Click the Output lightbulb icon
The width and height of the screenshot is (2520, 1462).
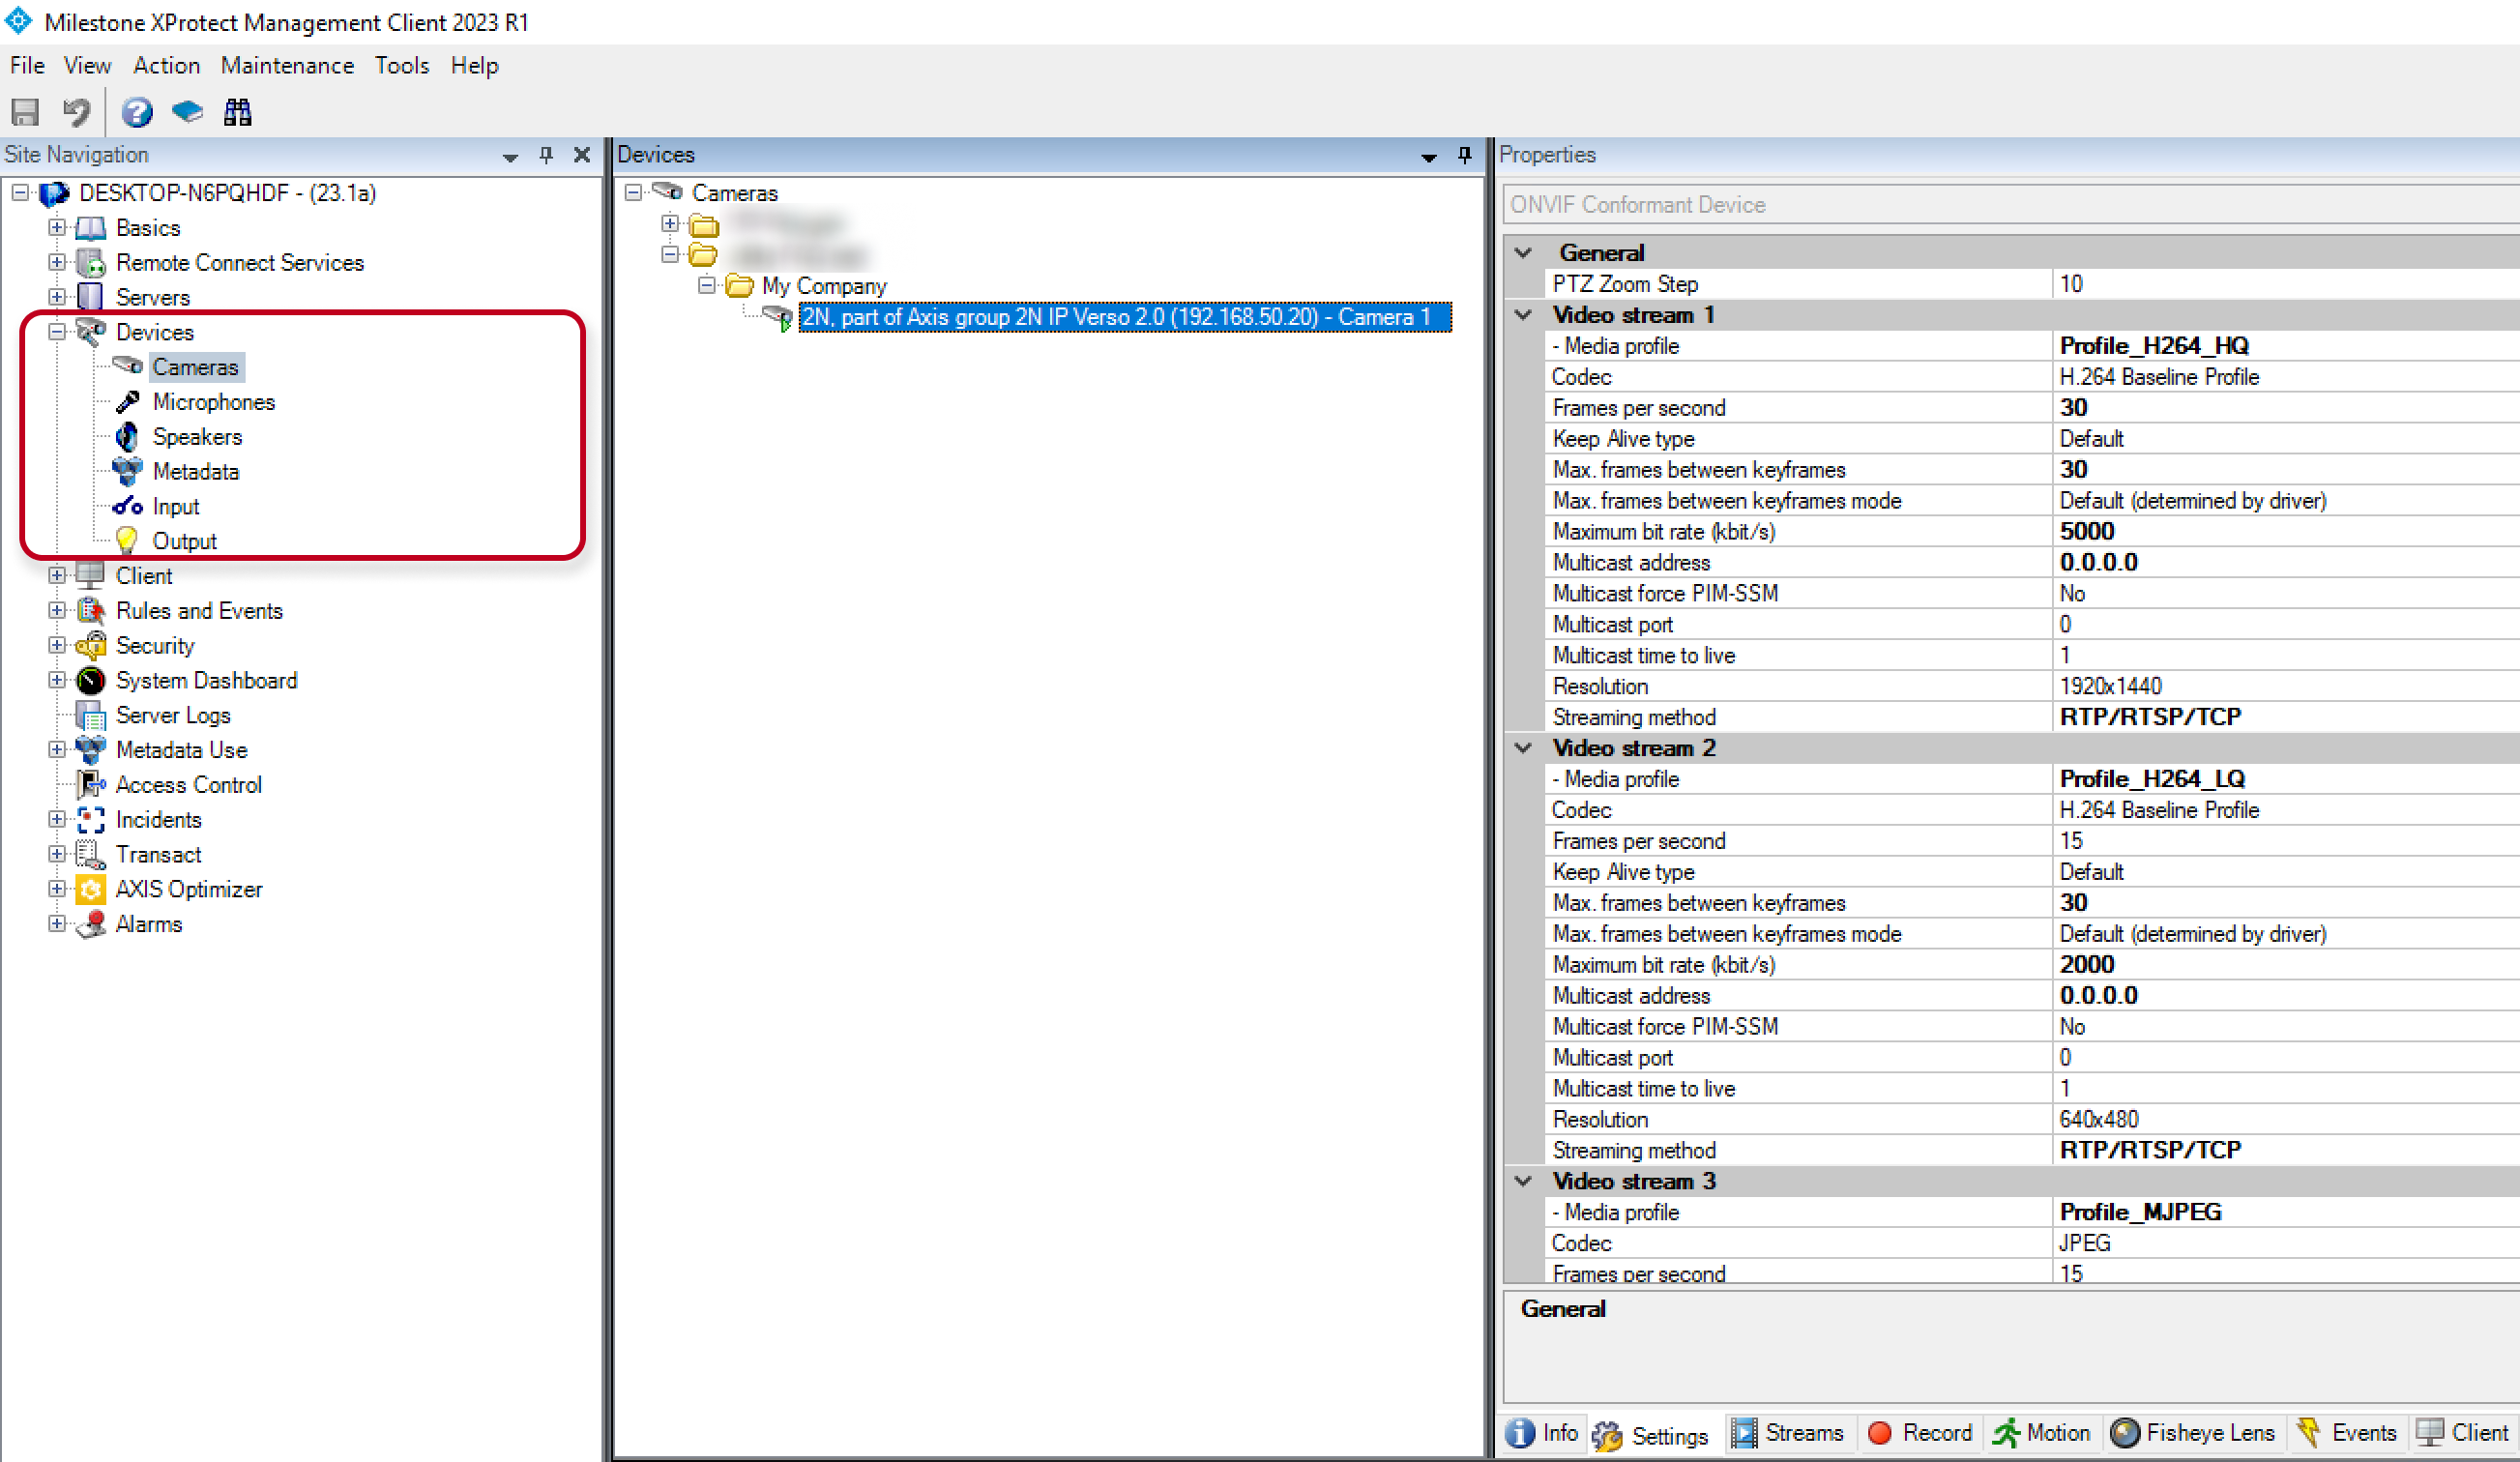127,541
